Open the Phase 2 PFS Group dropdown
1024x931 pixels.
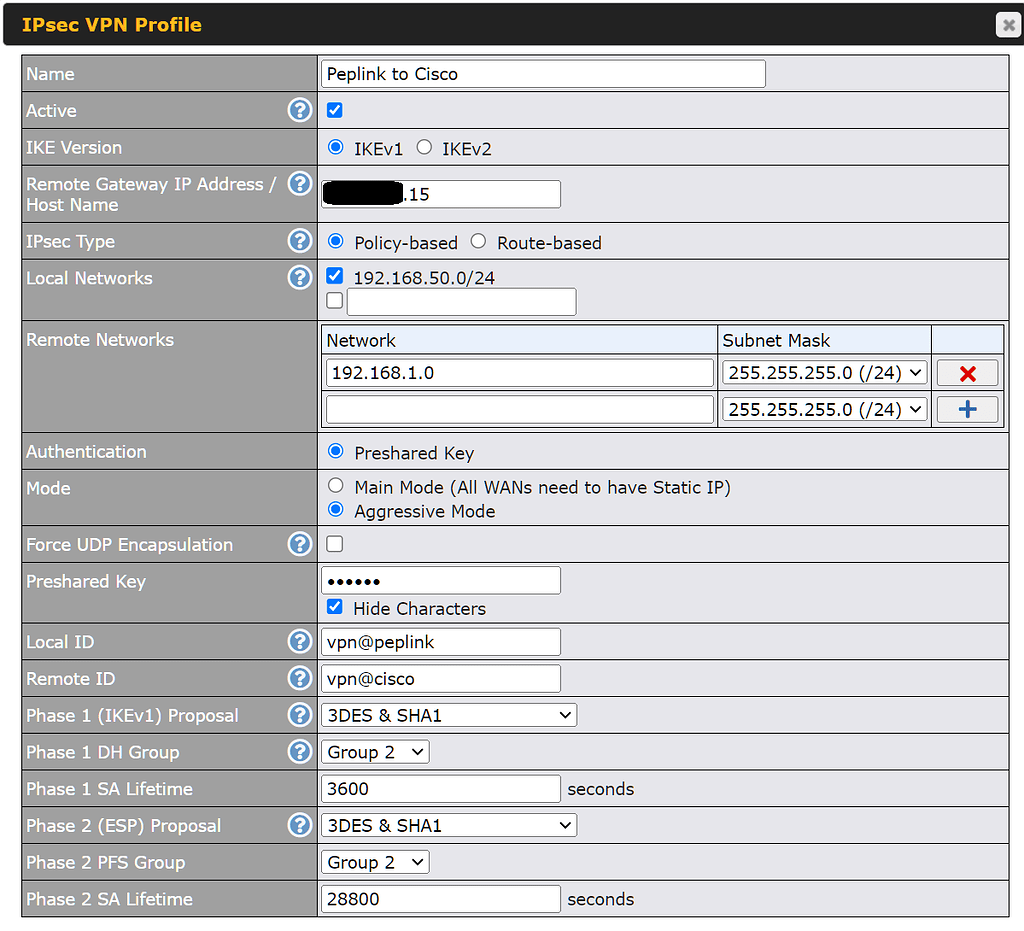pos(374,861)
